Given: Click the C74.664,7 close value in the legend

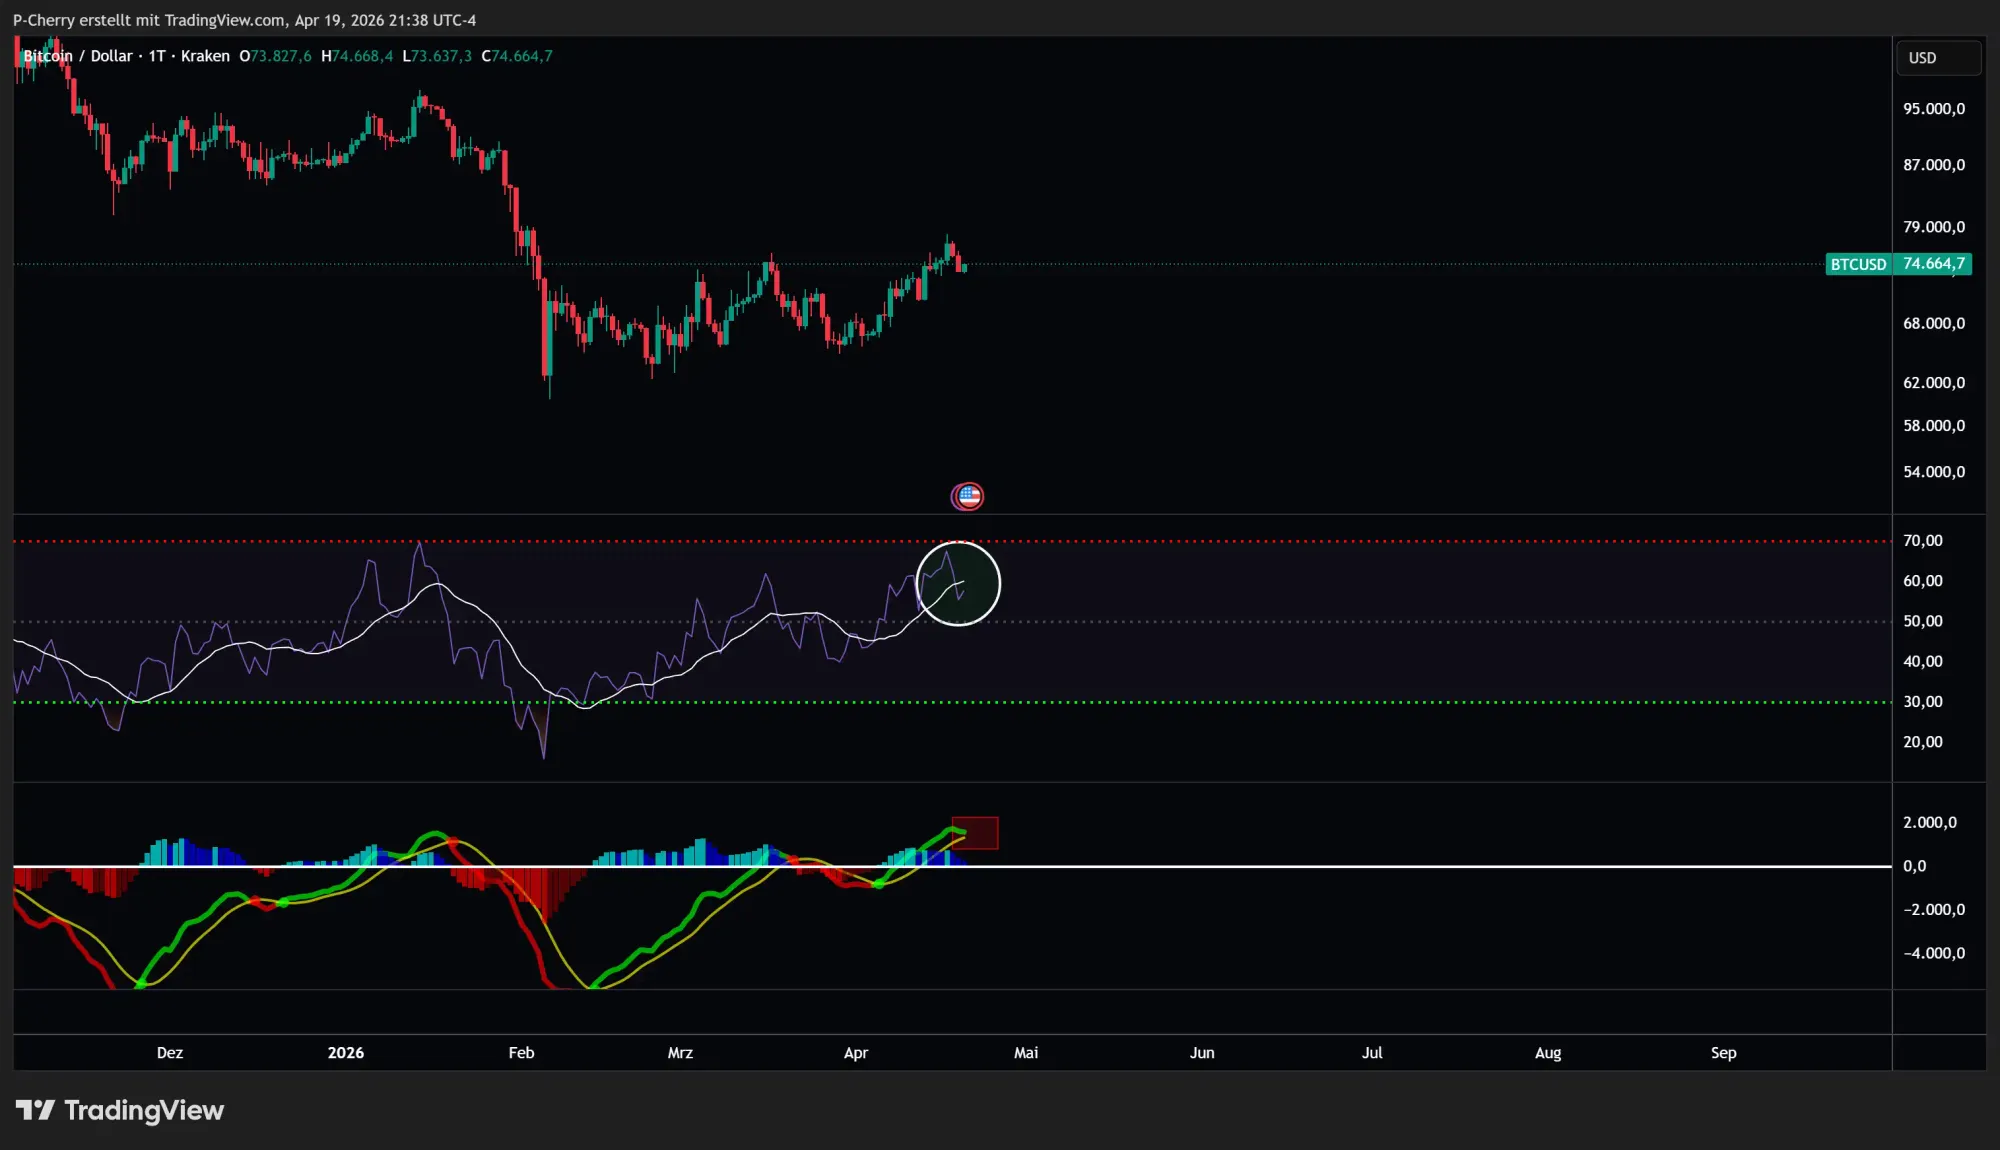Looking at the screenshot, I should pyautogui.click(x=517, y=56).
